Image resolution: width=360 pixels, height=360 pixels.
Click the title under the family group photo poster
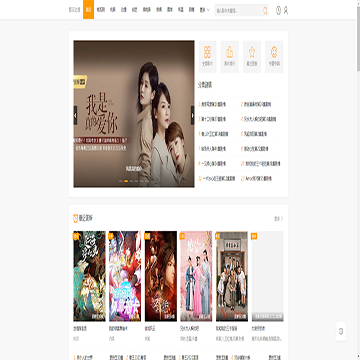(227, 329)
